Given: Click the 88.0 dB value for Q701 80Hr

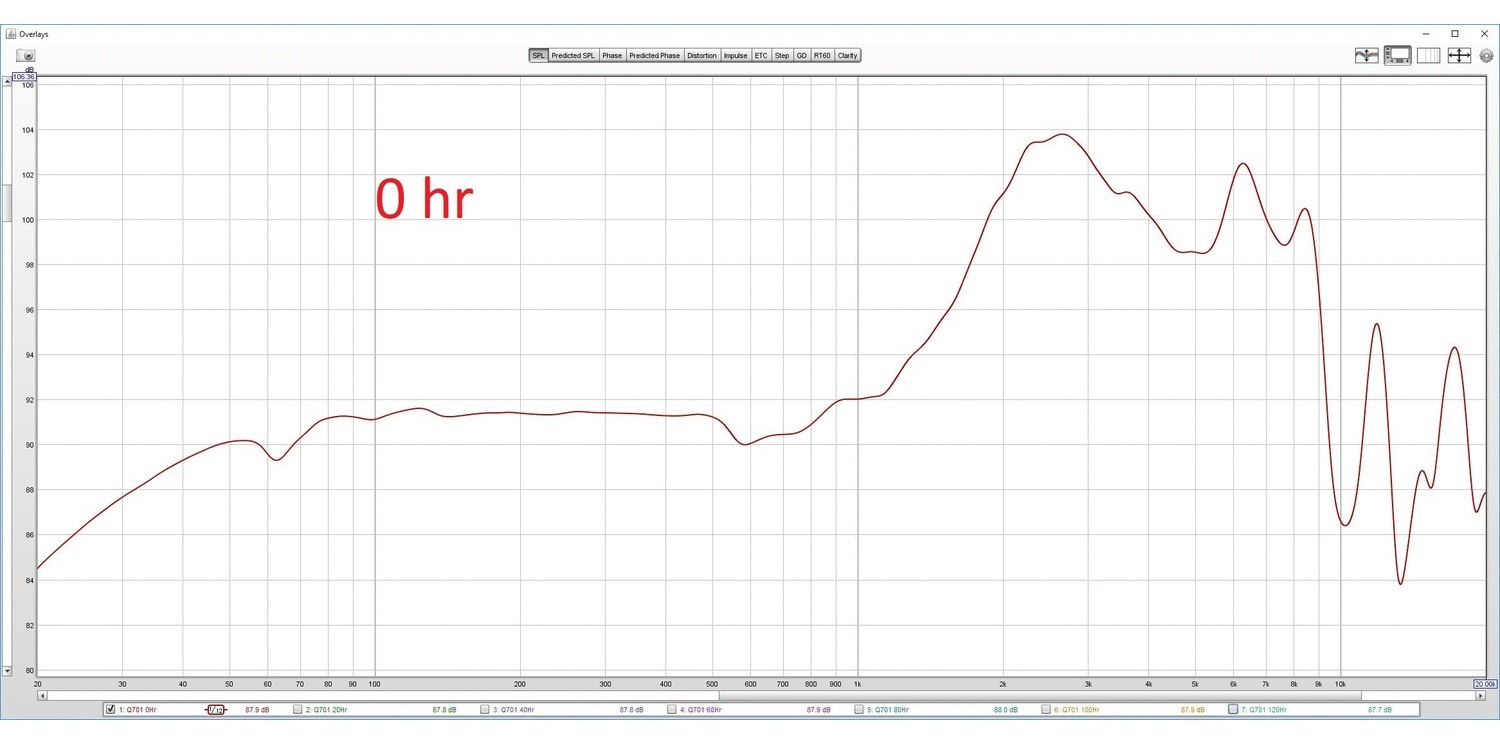Looking at the screenshot, I should tap(1006, 710).
